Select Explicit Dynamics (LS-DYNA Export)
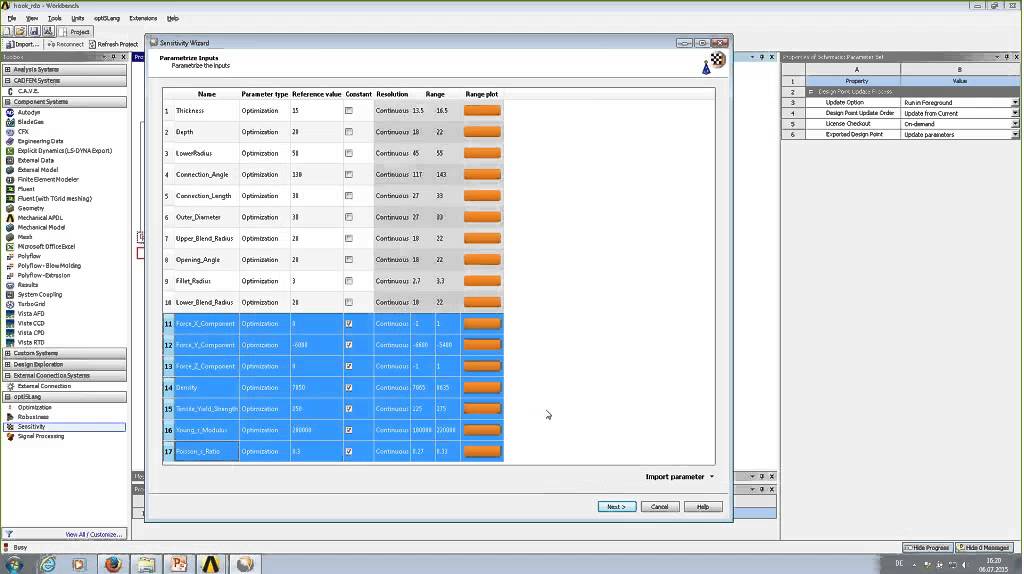1024x574 pixels. (x=64, y=151)
